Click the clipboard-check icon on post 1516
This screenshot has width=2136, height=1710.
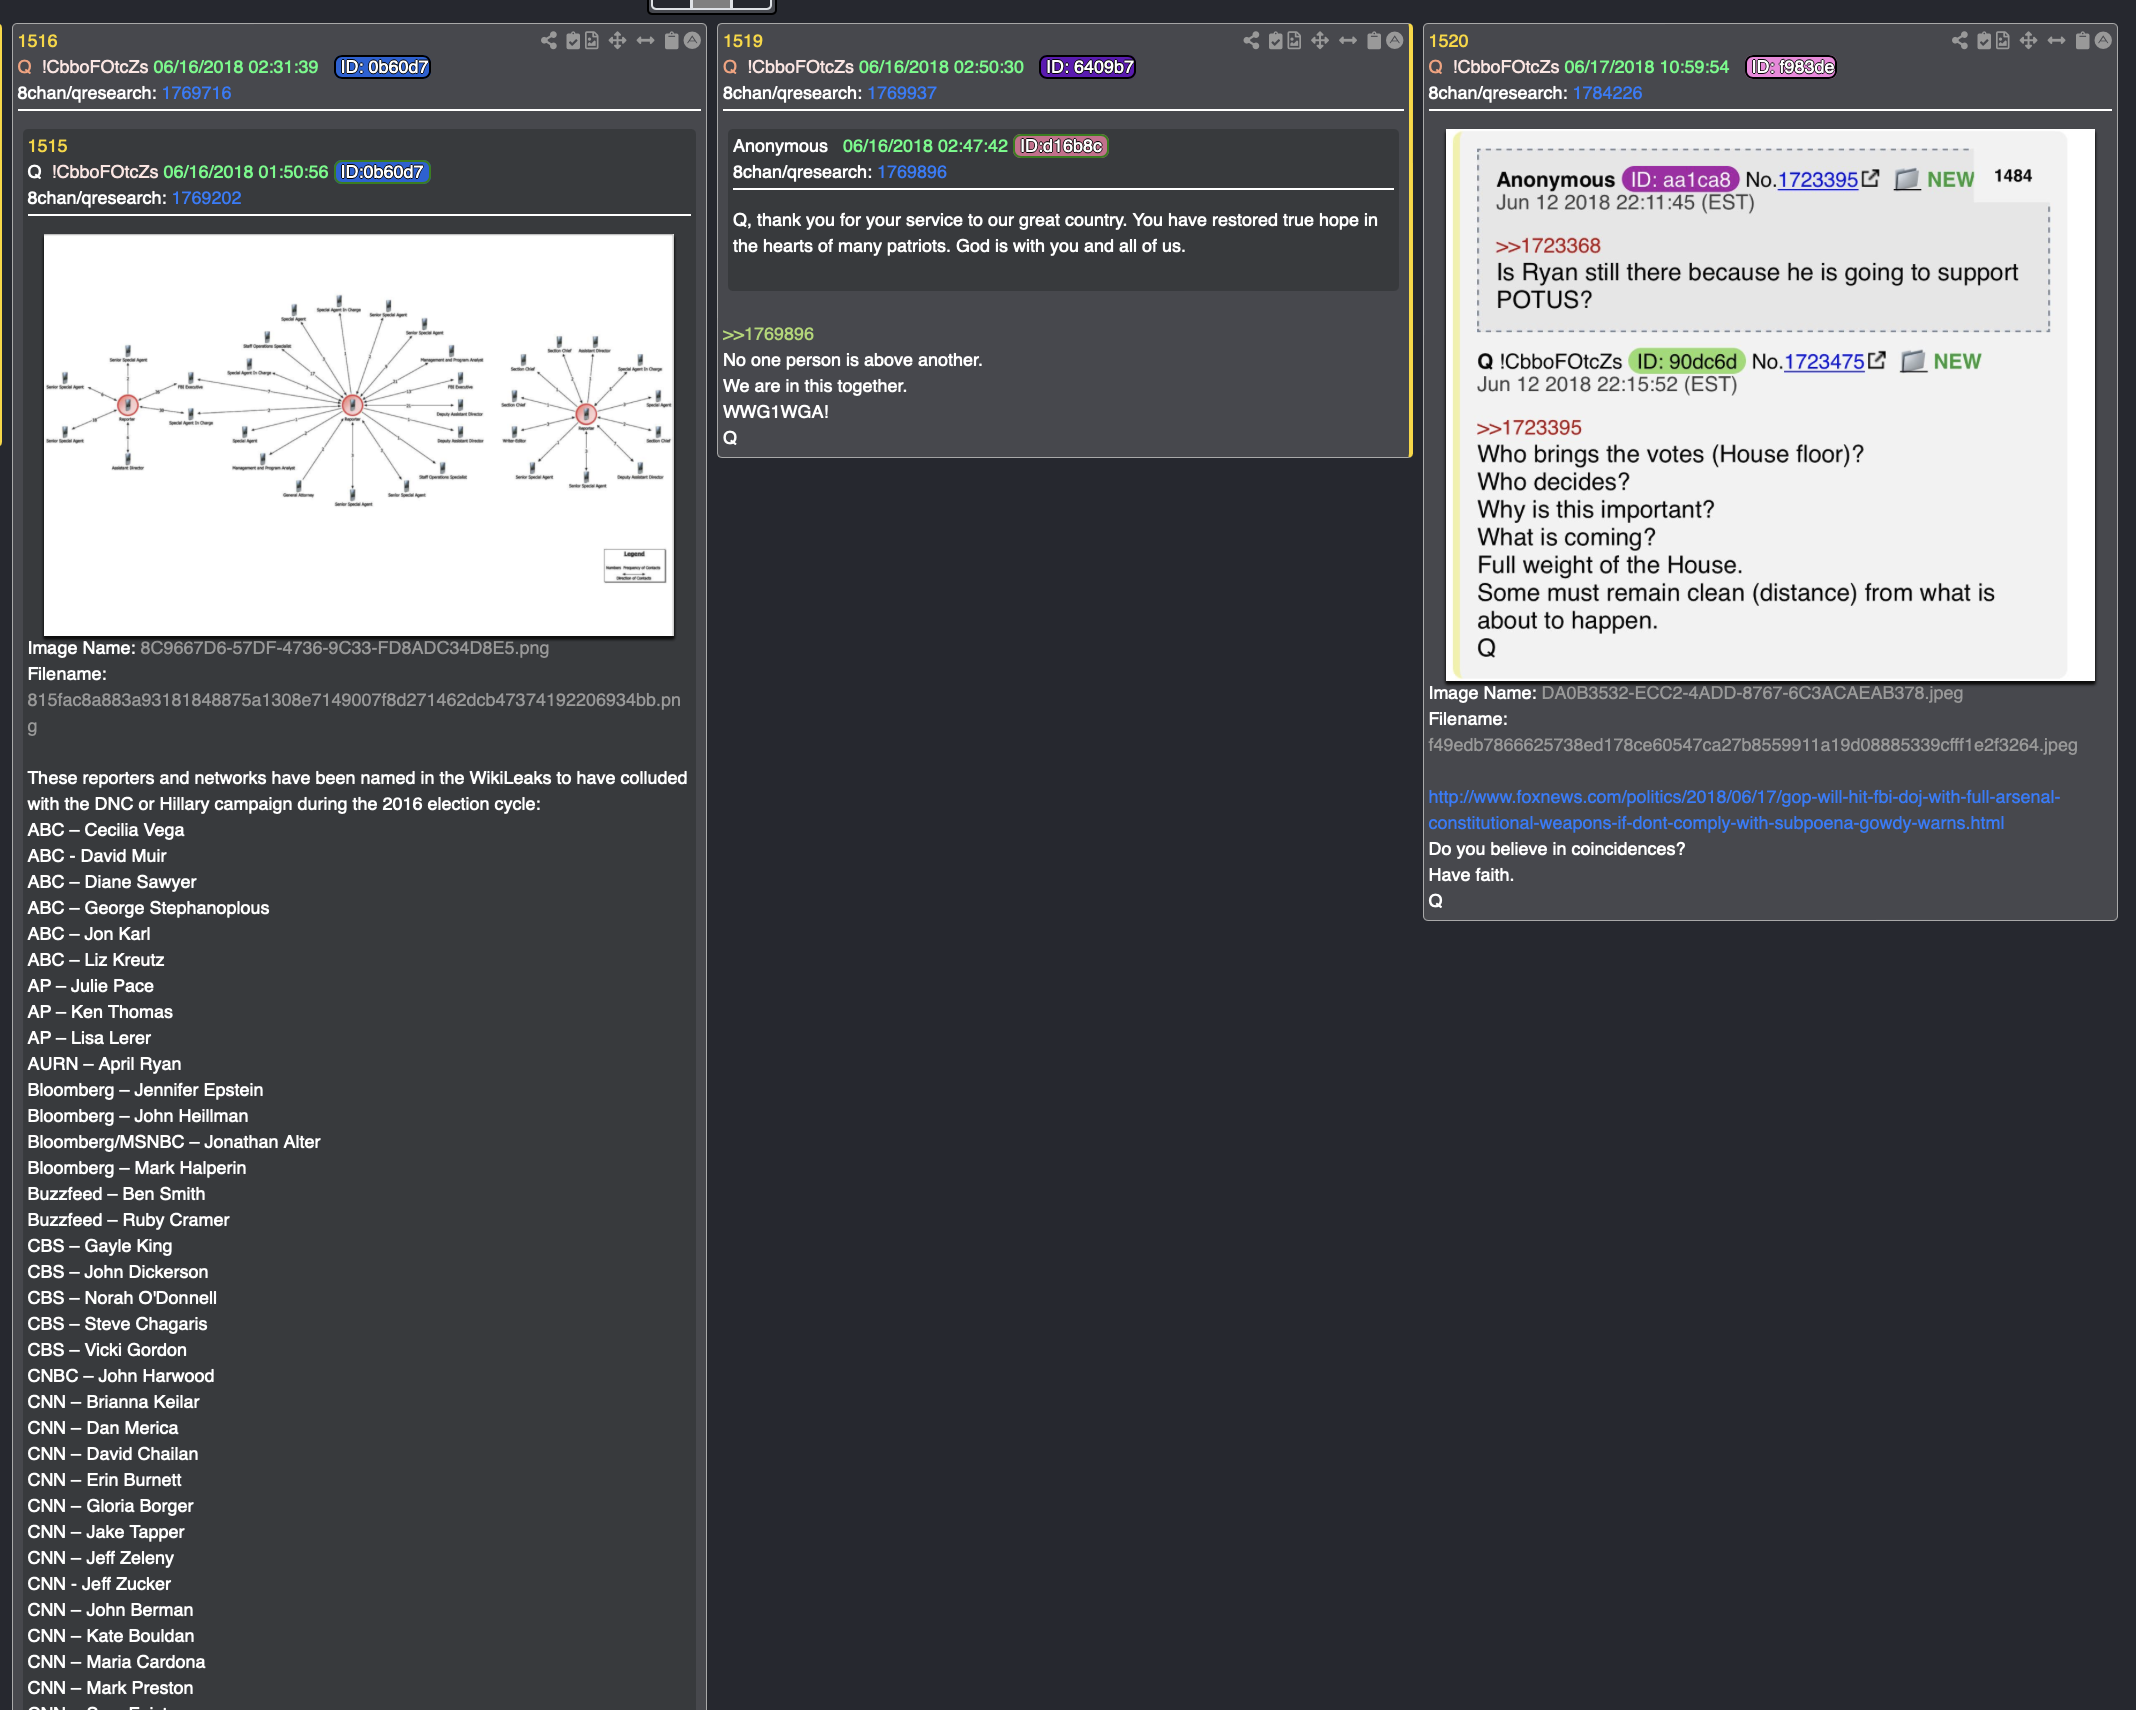[x=573, y=40]
